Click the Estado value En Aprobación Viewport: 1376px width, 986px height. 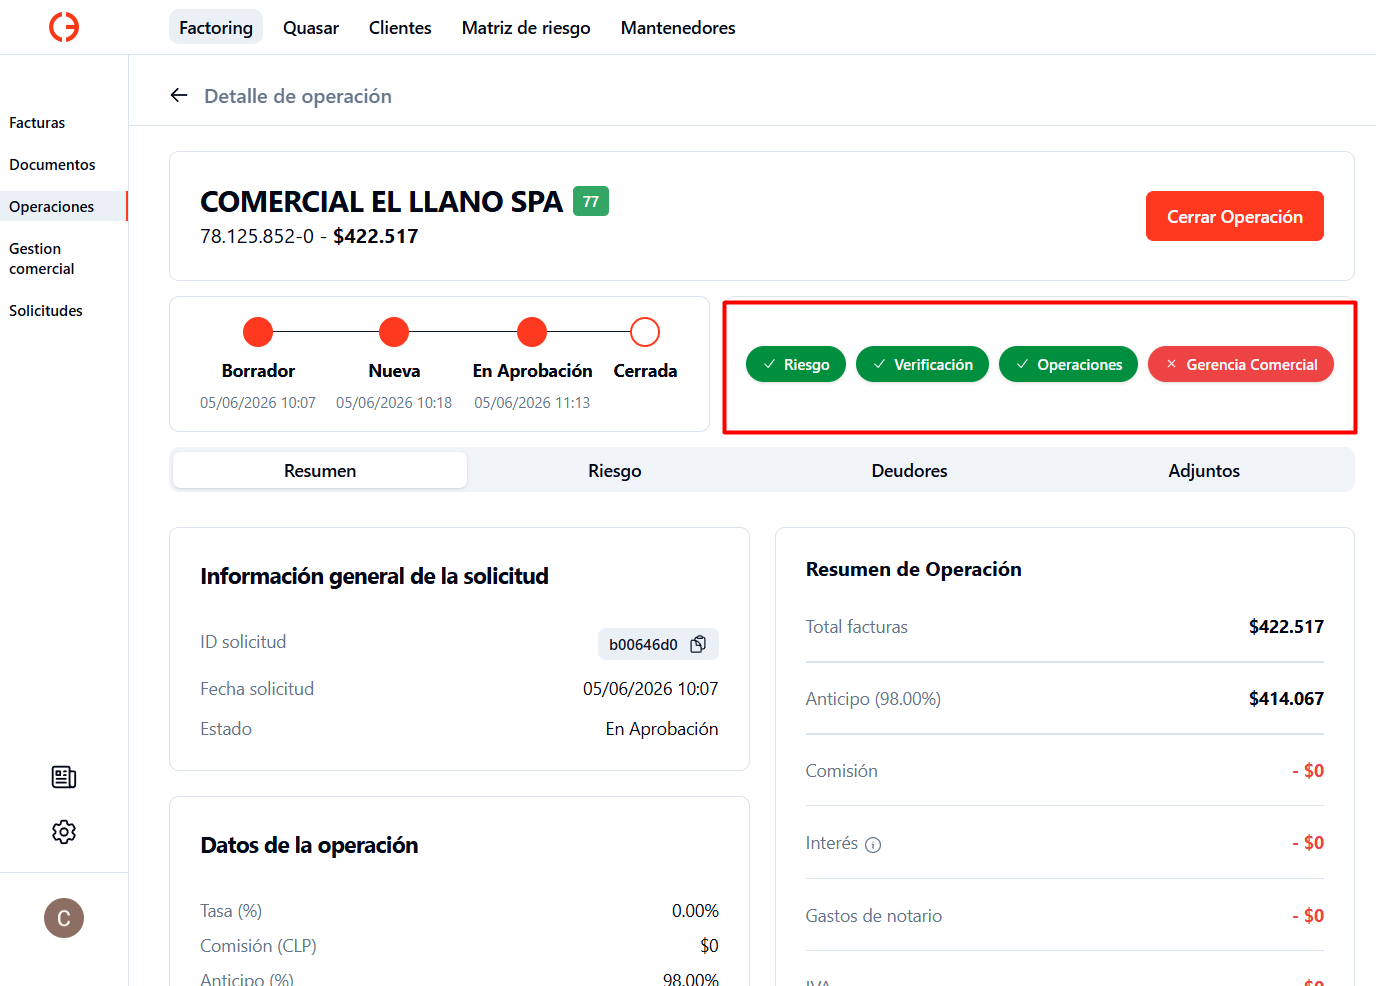(x=661, y=729)
